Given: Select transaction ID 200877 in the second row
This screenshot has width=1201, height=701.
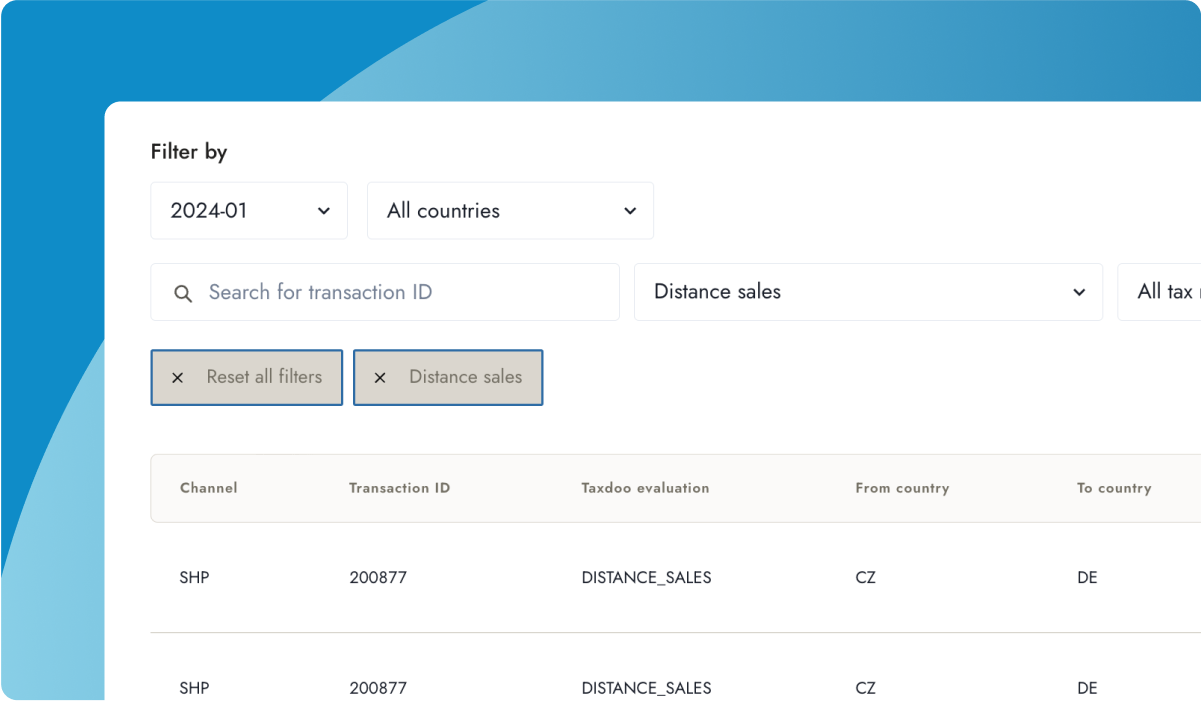Looking at the screenshot, I should (x=378, y=688).
